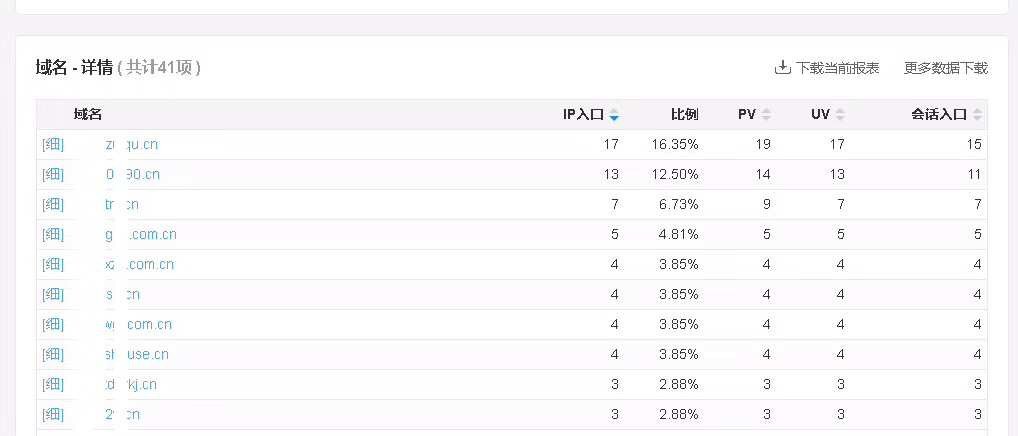This screenshot has height=436, width=1018.
Task: Click the UV column sort arrows
Action: [x=840, y=115]
